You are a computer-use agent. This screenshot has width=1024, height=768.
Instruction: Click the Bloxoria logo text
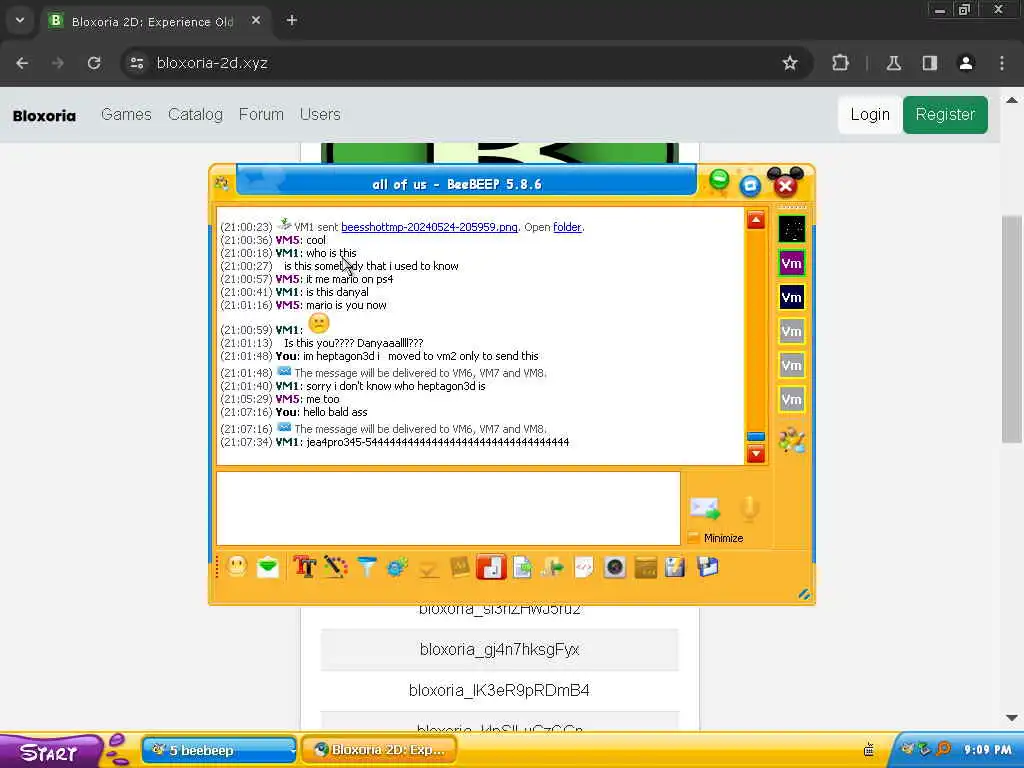(44, 116)
